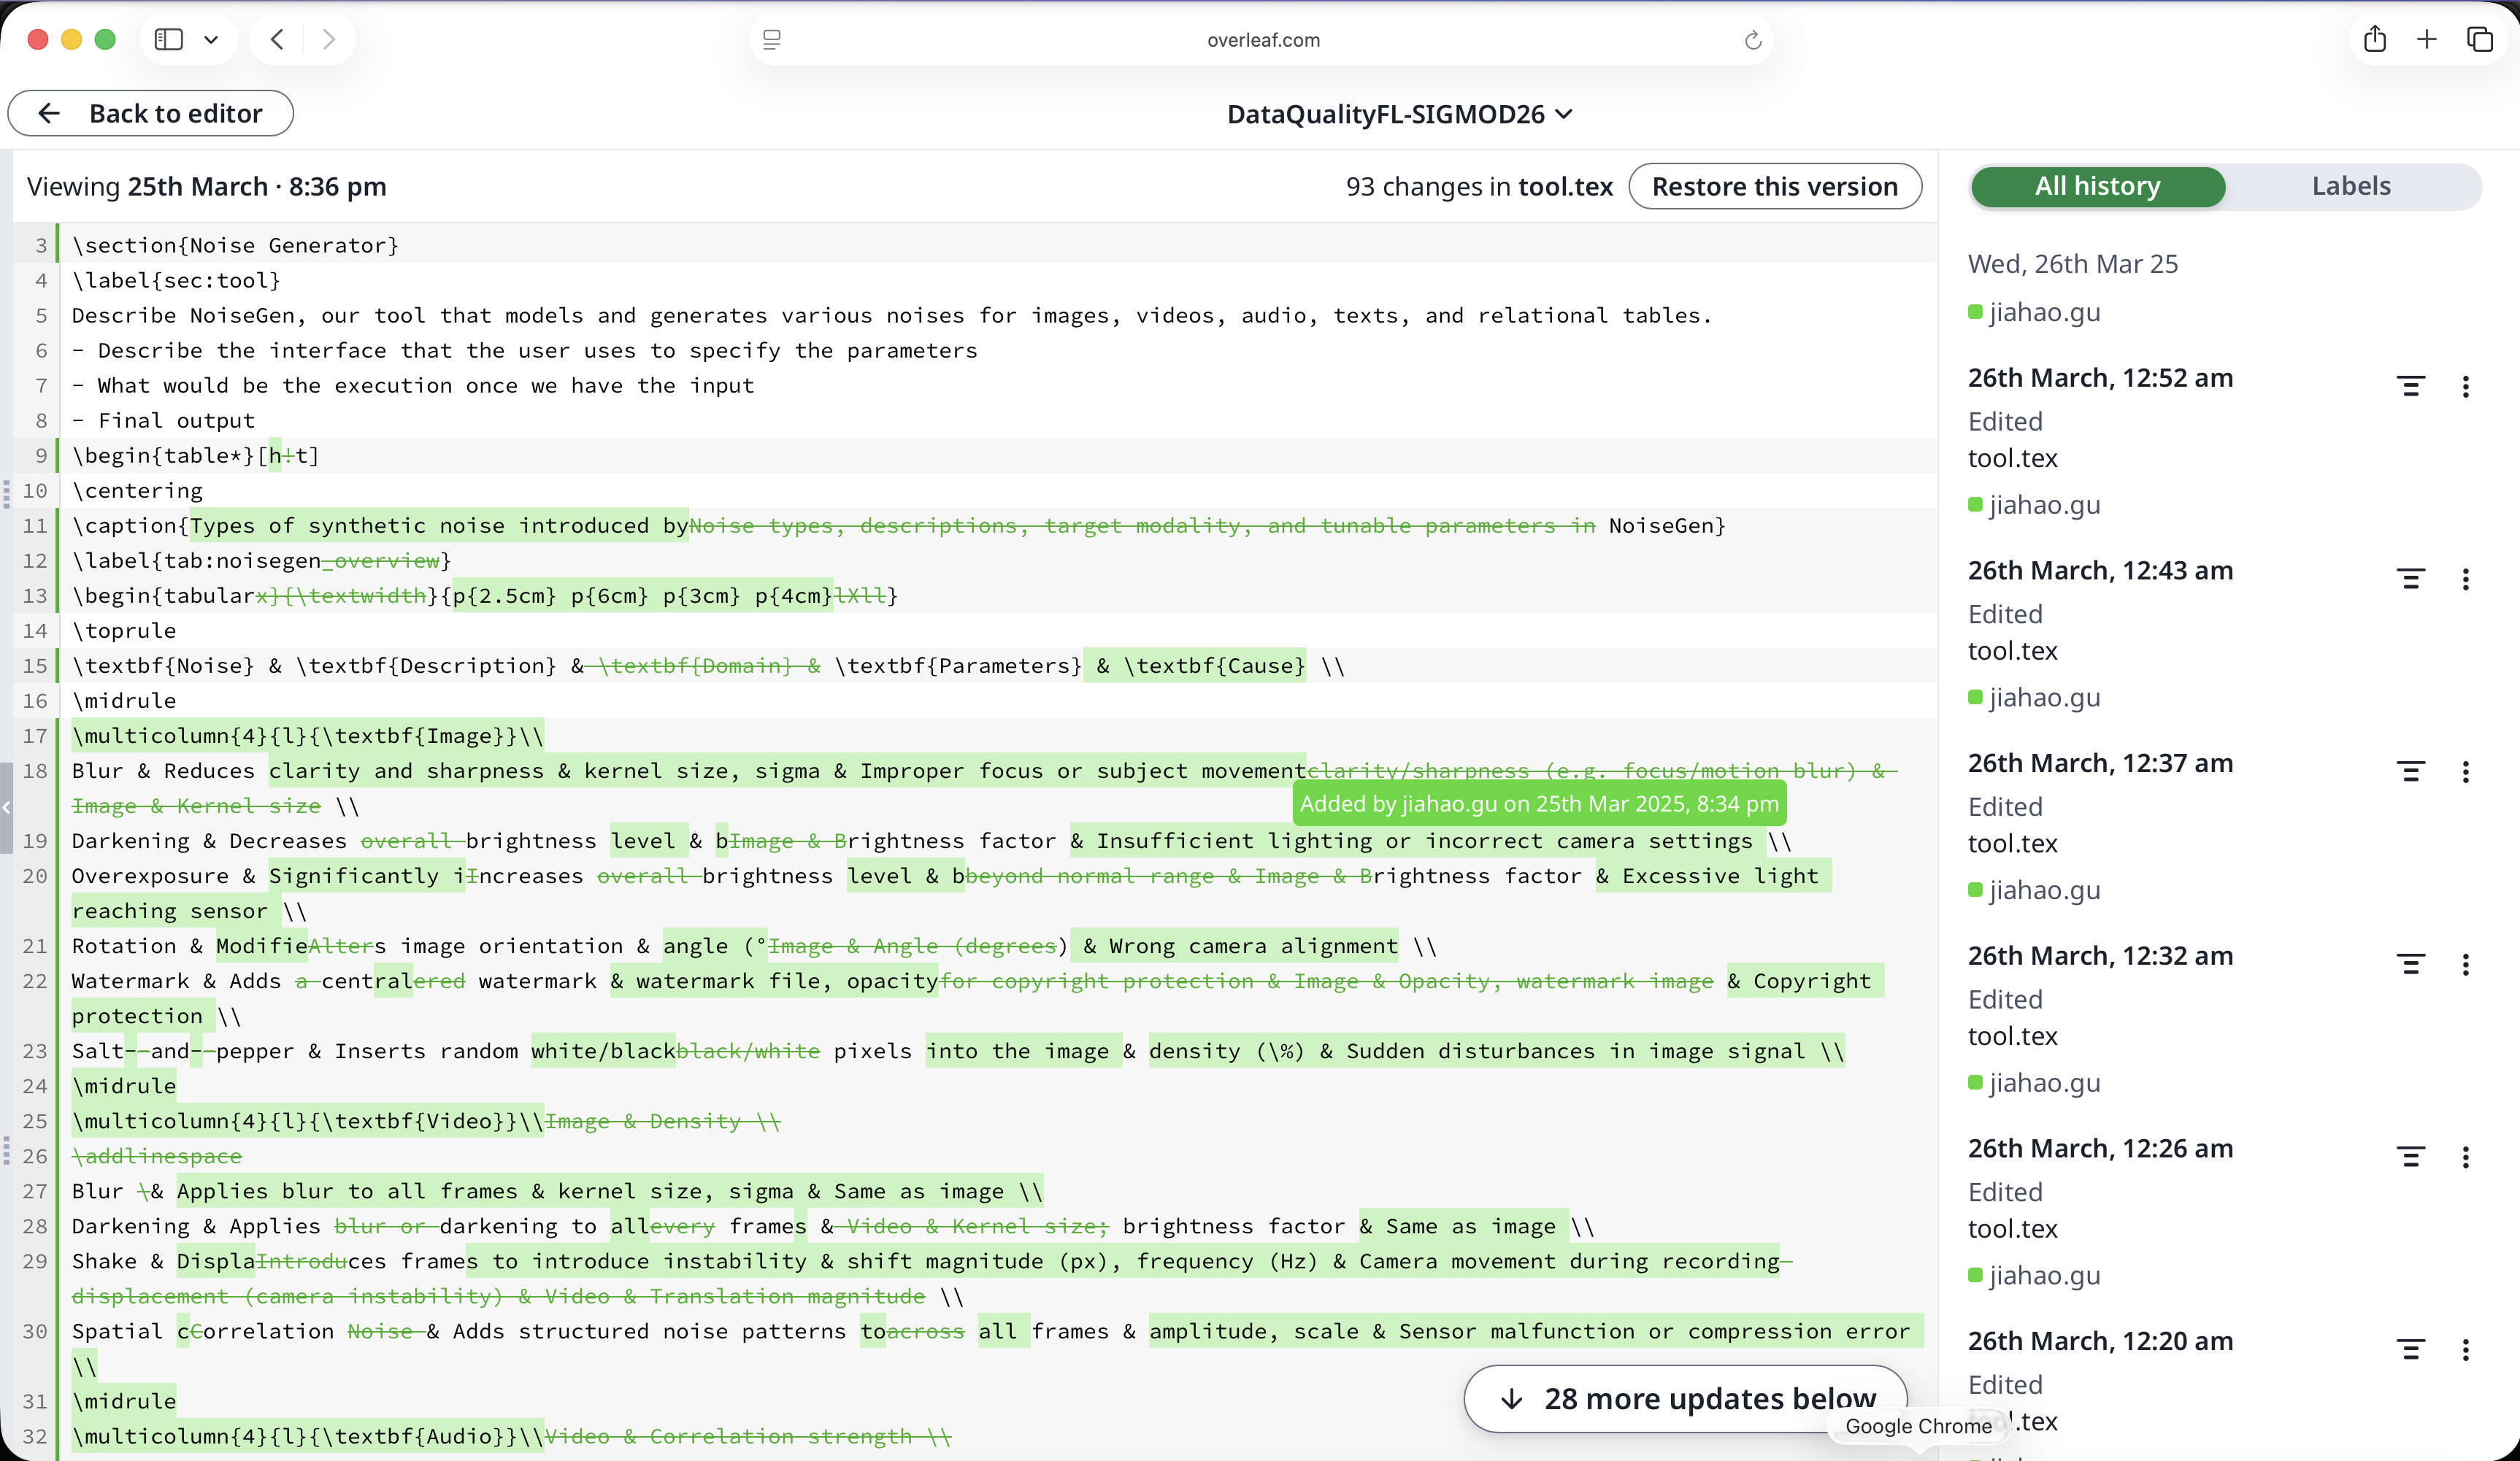Show the tab overview icon
The height and width of the screenshot is (1461, 2520).
tap(2479, 39)
